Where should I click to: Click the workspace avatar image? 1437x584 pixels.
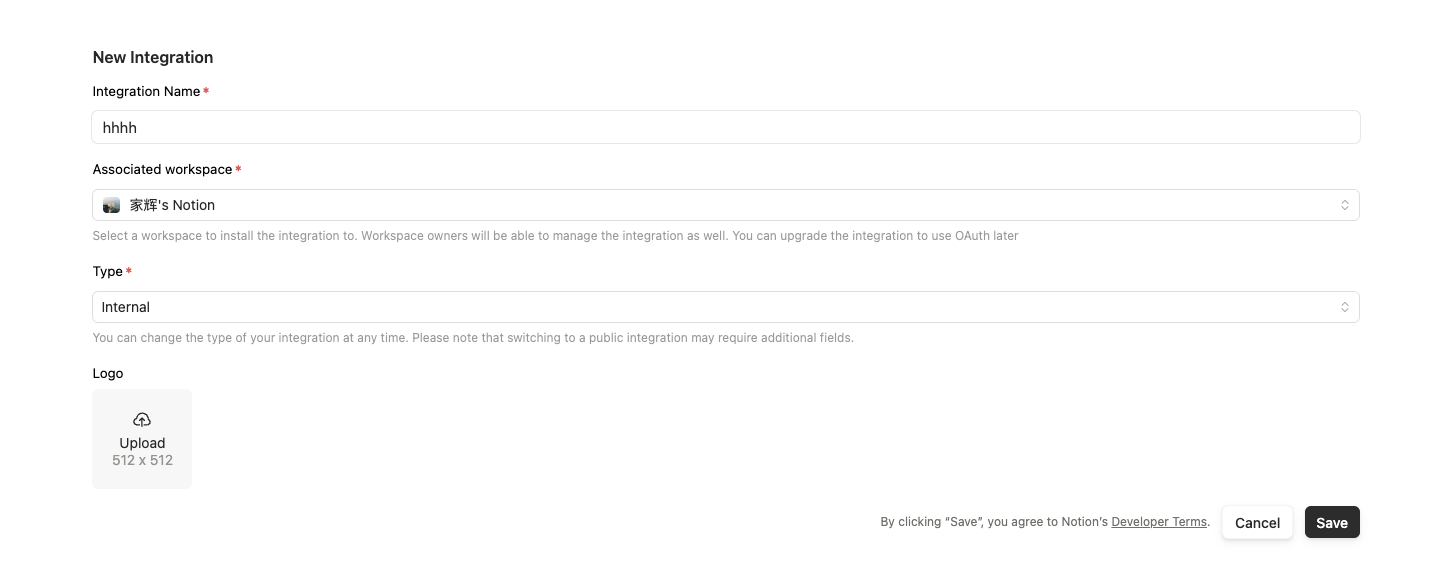(x=112, y=205)
